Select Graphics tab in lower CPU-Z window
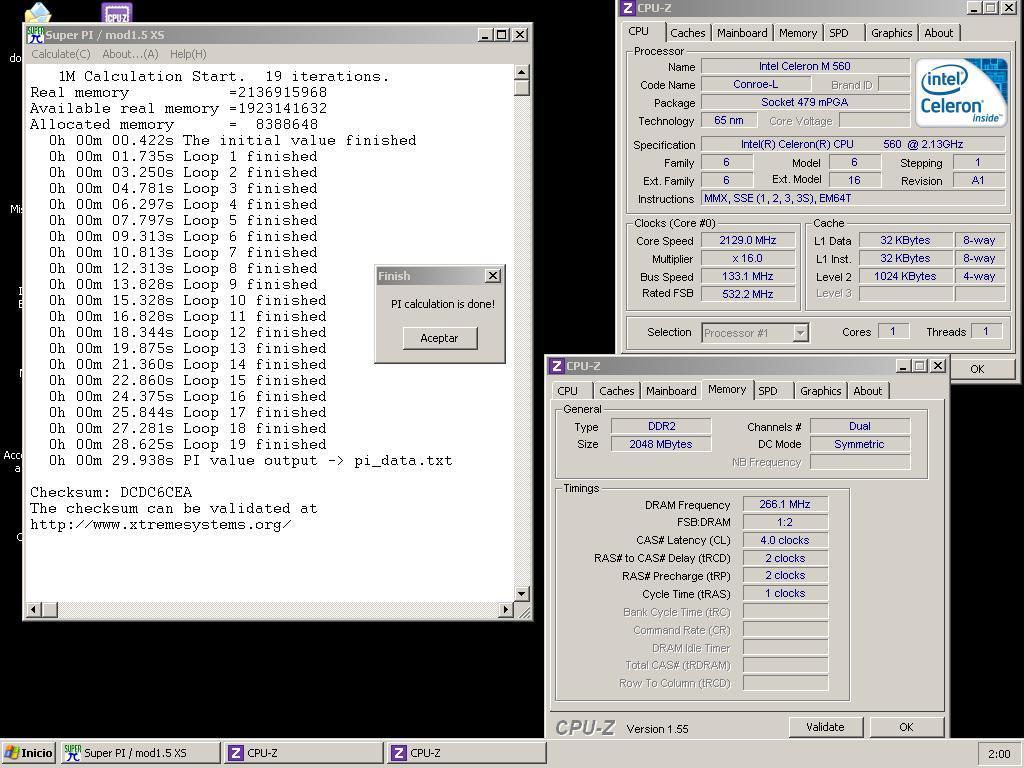The image size is (1024, 768). (x=820, y=391)
